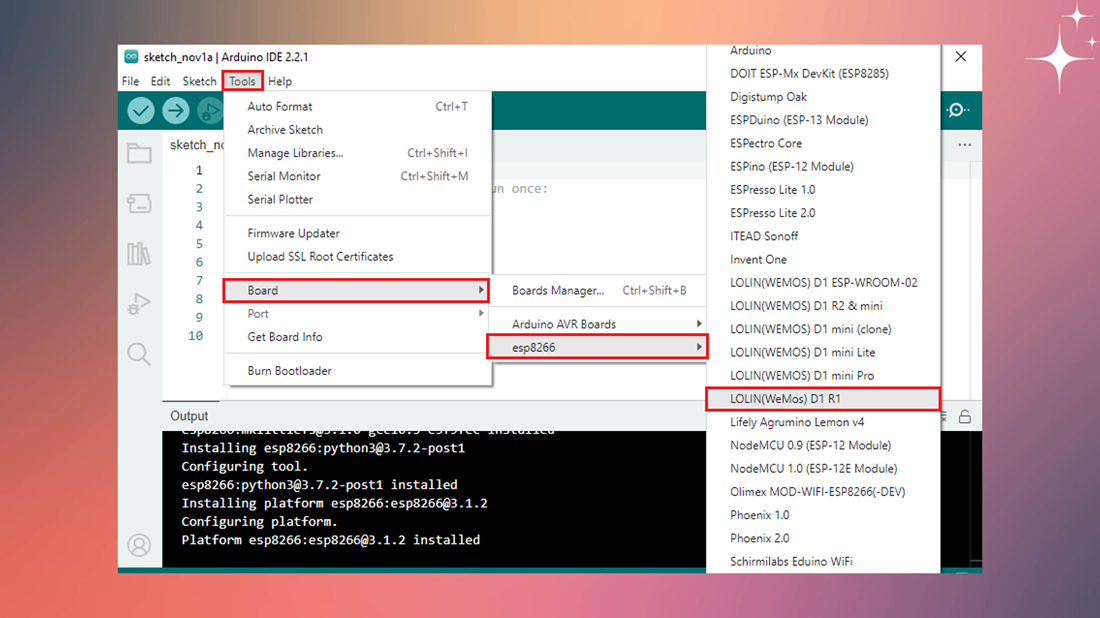Open Serial Monitor from Tools menu

(x=357, y=176)
